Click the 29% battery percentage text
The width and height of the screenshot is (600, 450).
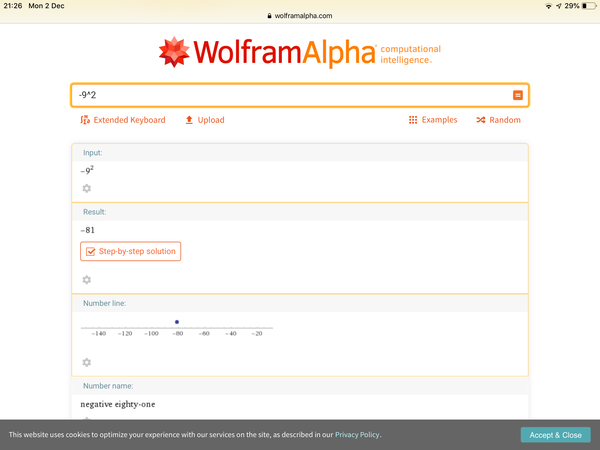(x=572, y=6)
